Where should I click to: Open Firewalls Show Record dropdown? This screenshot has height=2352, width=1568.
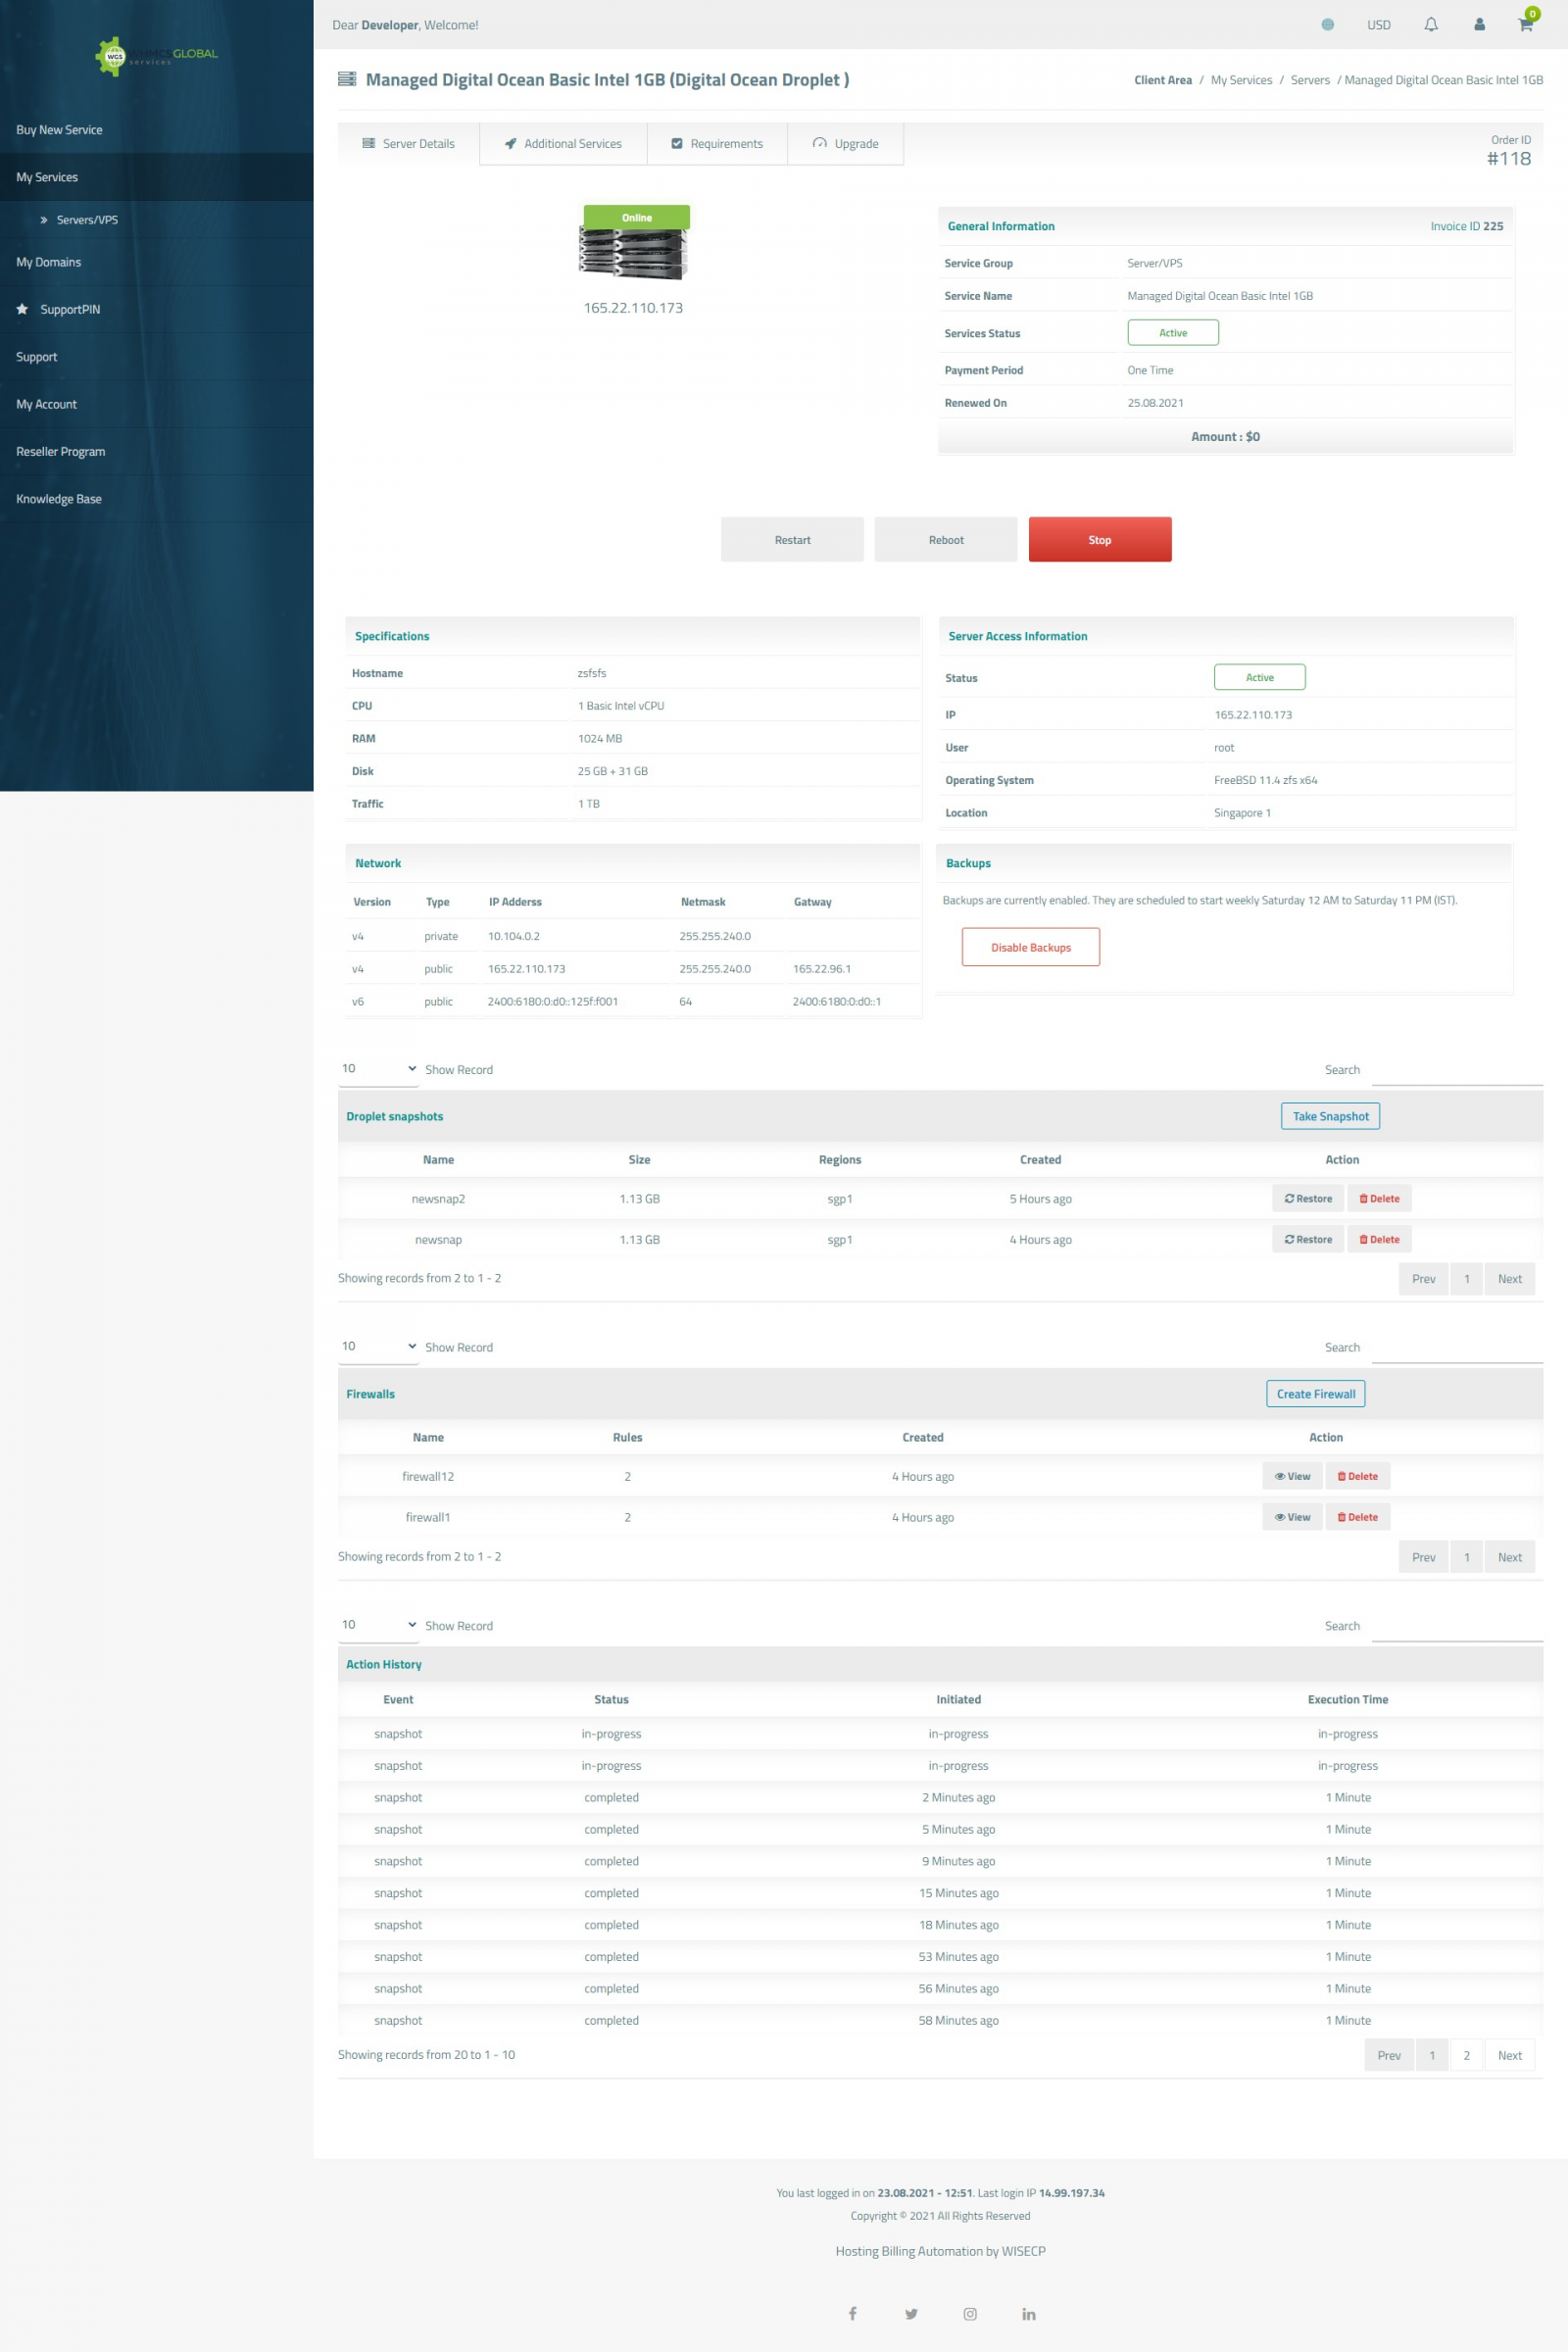click(x=379, y=1346)
